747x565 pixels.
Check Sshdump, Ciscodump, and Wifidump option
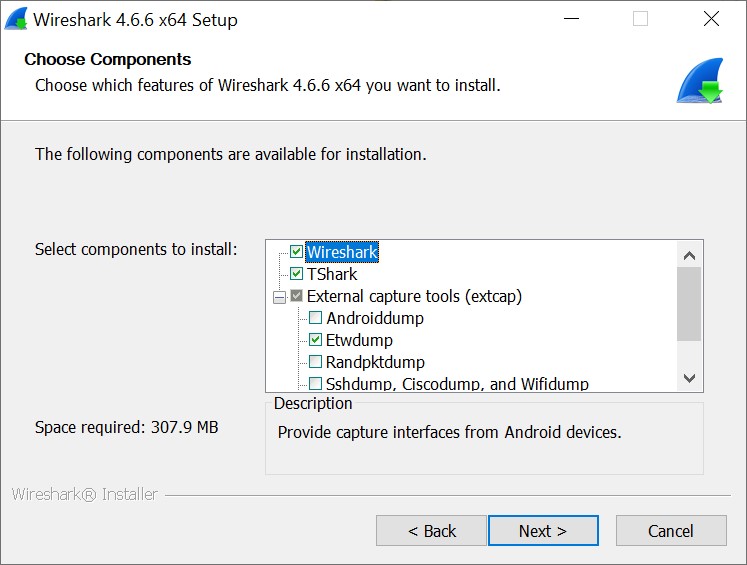tap(315, 383)
